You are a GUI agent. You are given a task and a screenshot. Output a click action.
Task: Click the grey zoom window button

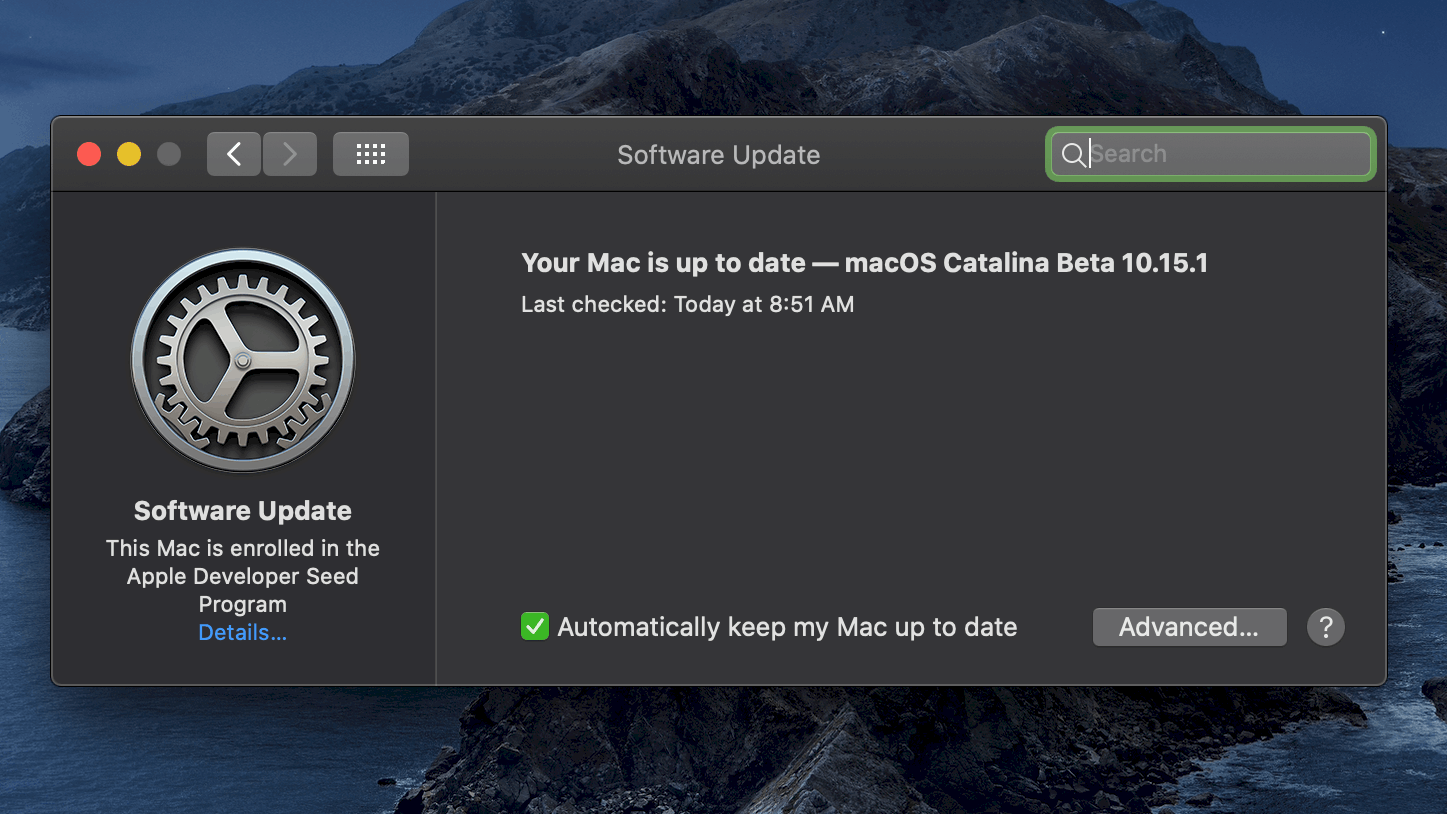point(168,153)
